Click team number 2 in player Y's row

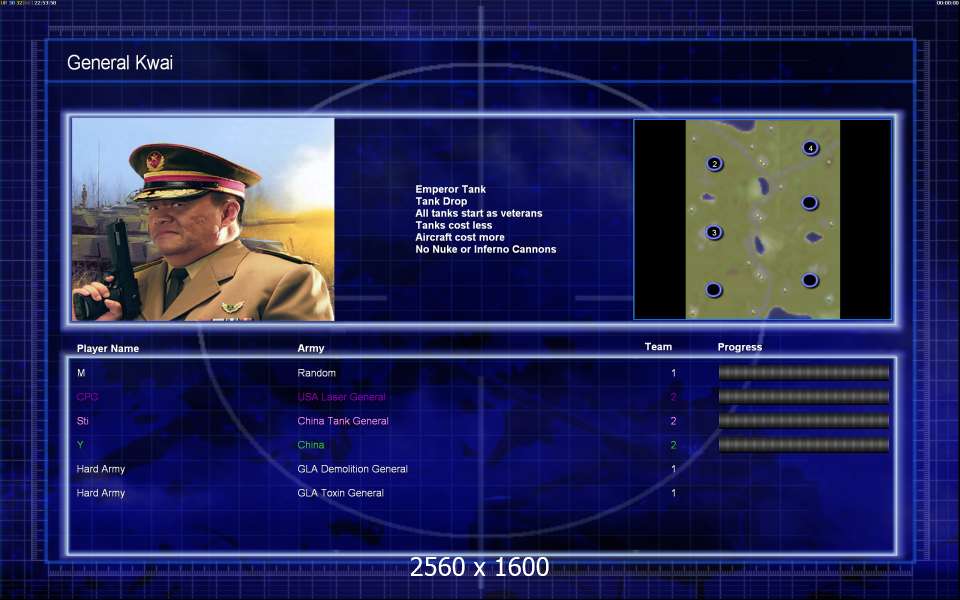[673, 445]
